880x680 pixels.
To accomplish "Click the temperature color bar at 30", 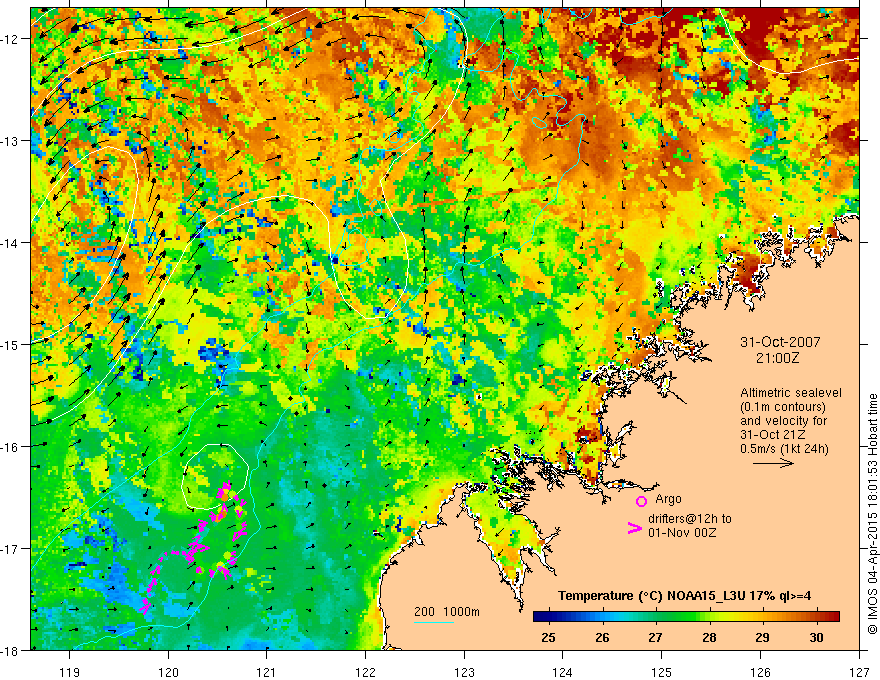I will click(817, 617).
